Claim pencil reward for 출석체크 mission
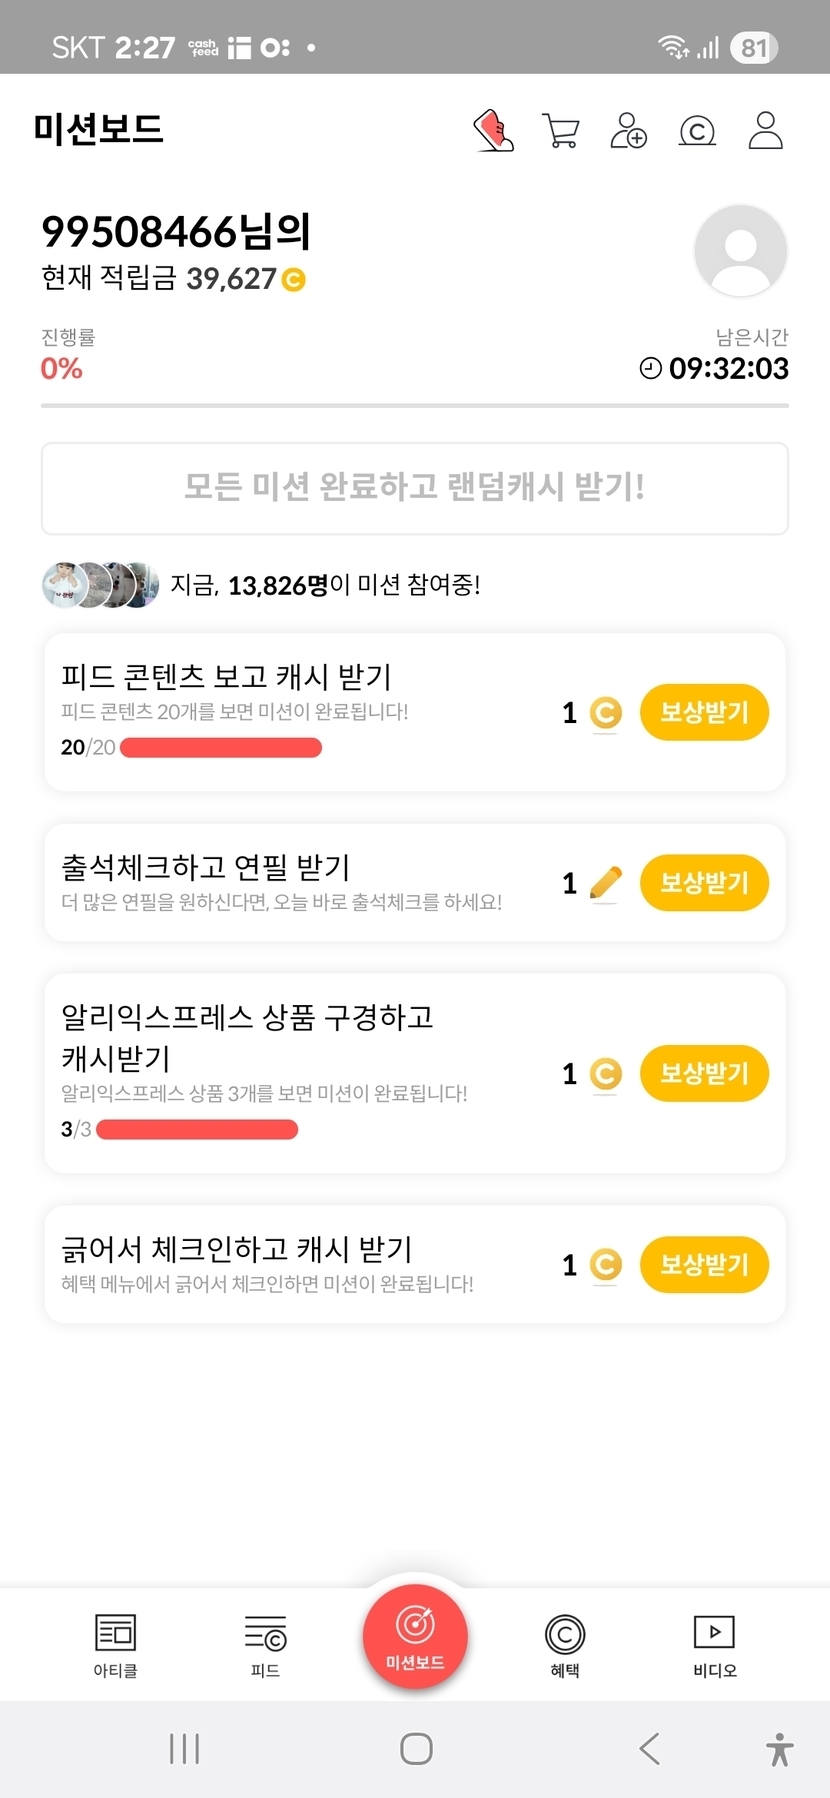 [704, 883]
